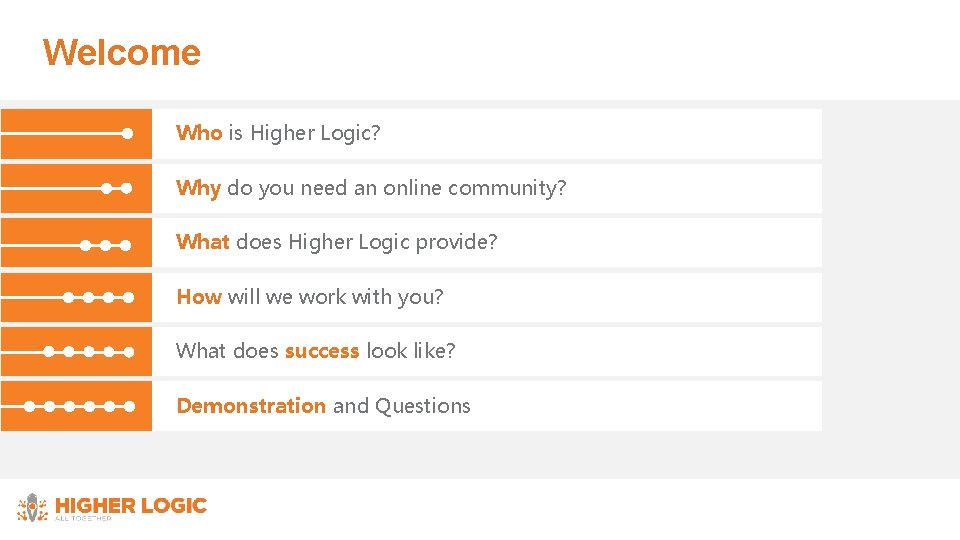The width and height of the screenshot is (960, 540).
Task: Click the Higher Logic mascot logo icon
Action: pos(33,507)
